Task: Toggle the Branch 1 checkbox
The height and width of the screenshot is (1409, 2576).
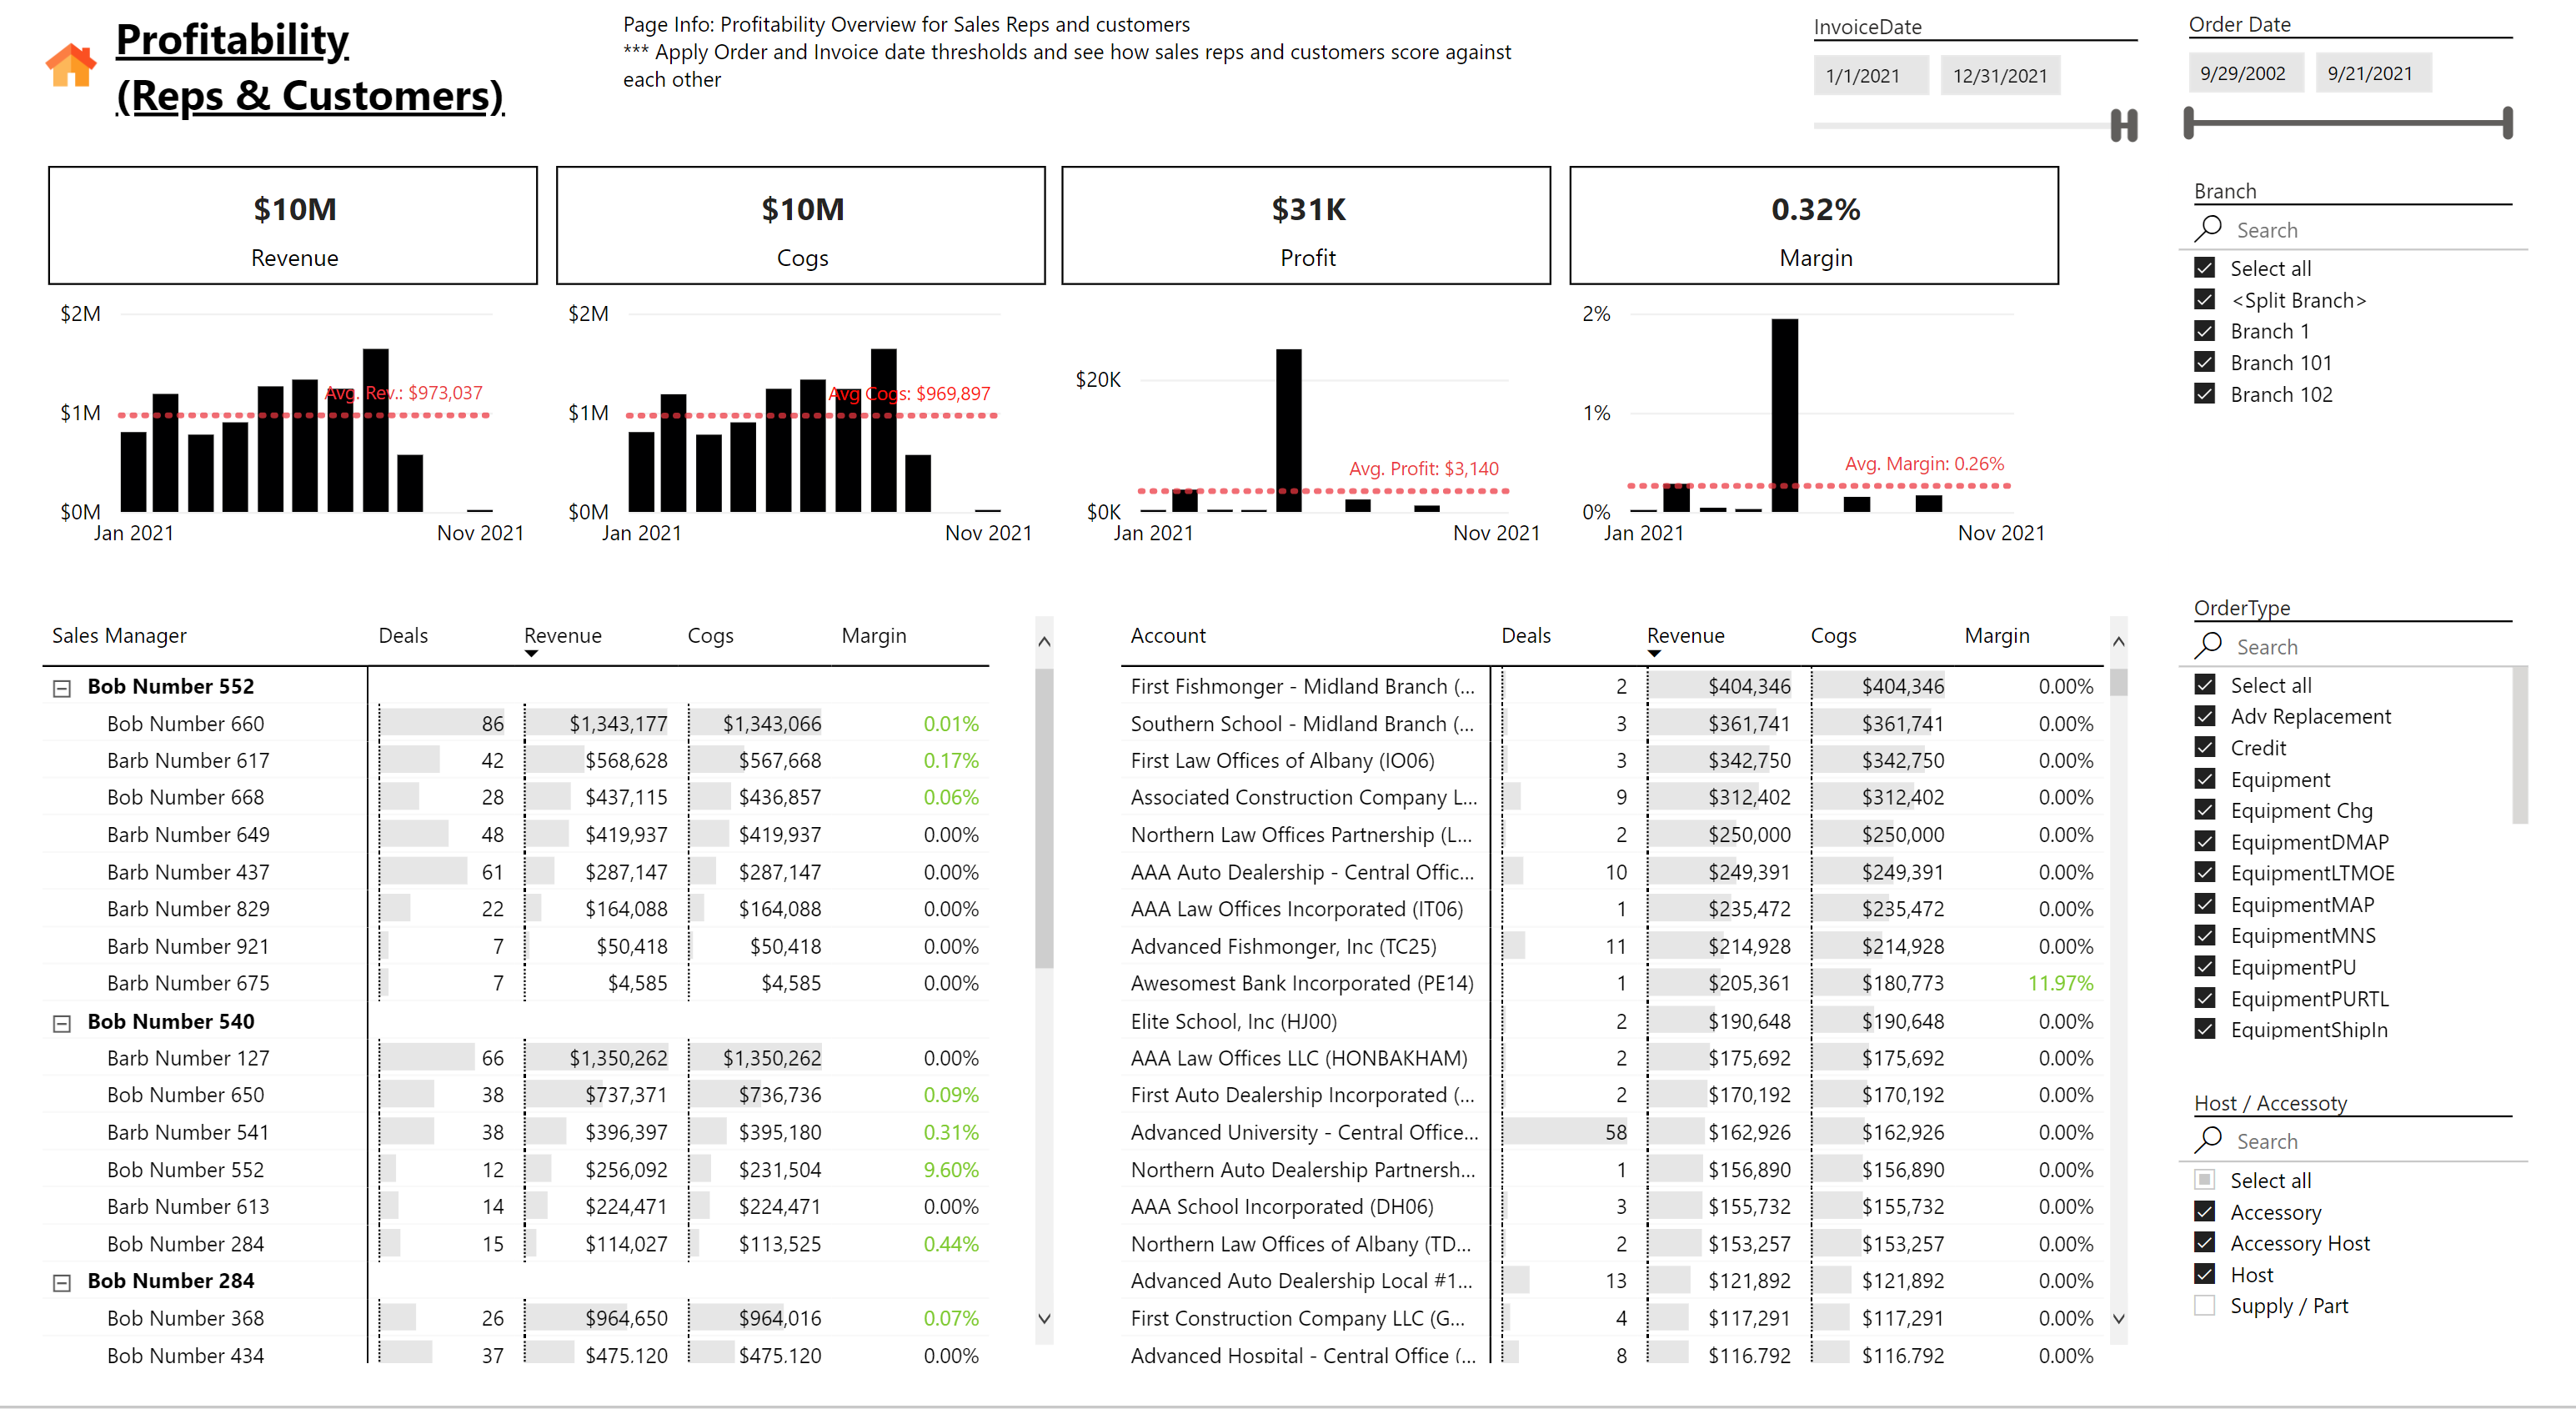Action: [x=2204, y=331]
